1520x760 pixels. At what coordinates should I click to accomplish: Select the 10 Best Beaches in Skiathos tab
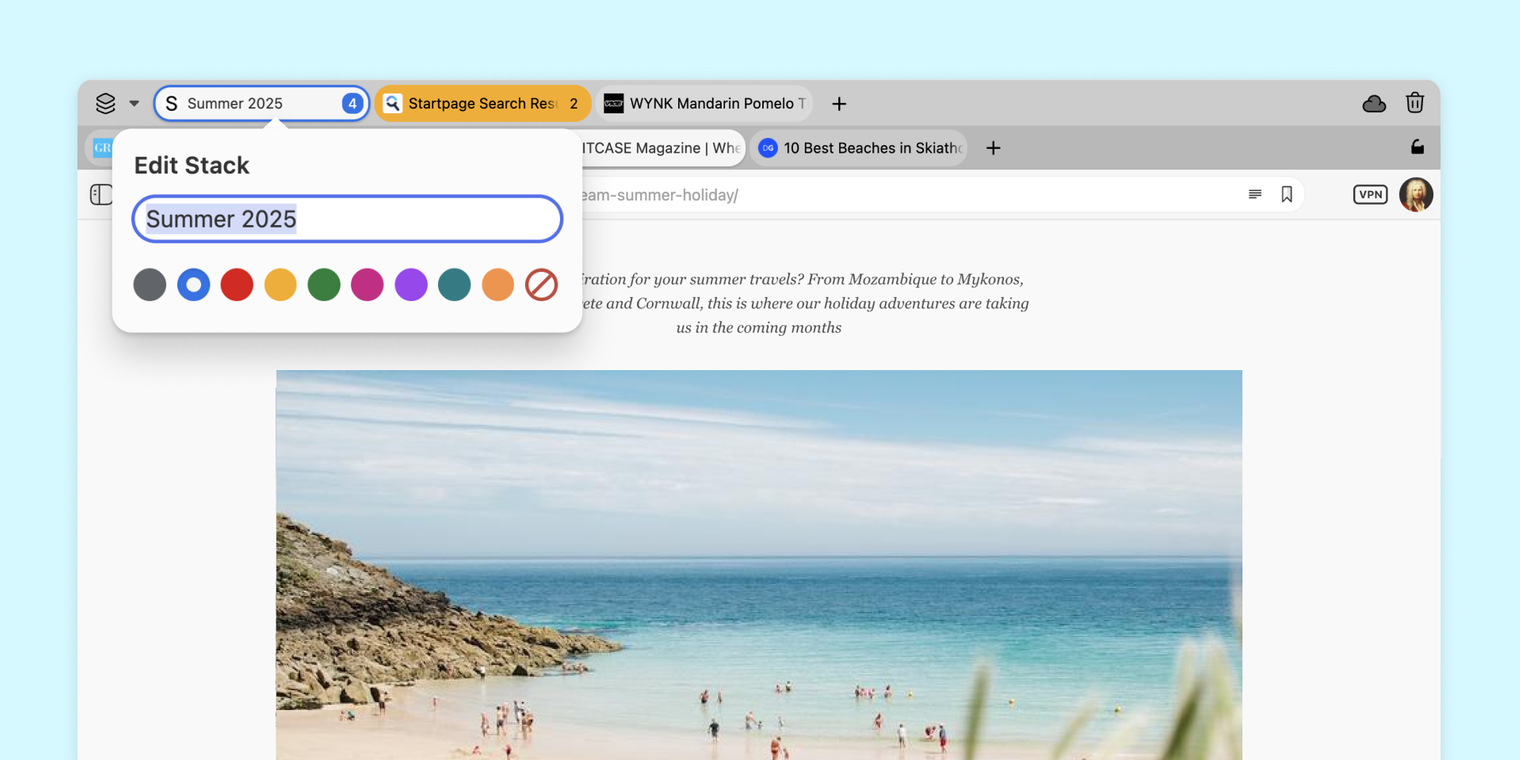(x=858, y=147)
